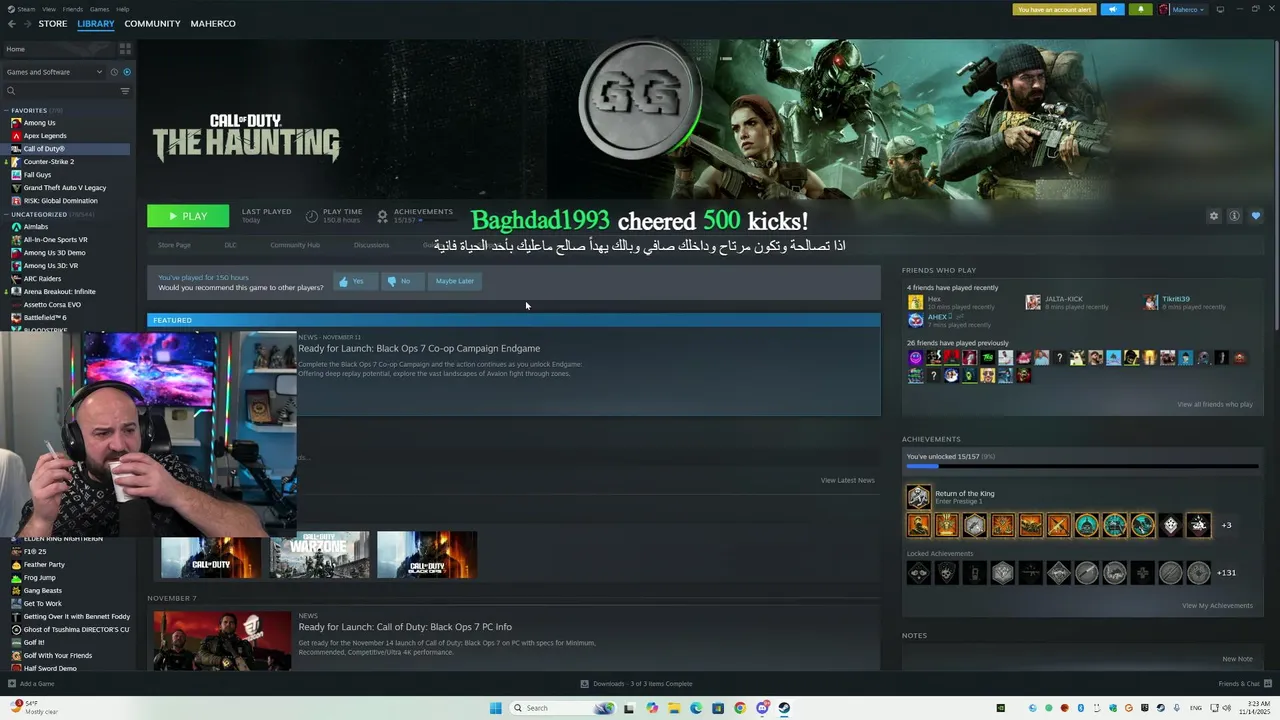The width and height of the screenshot is (1280, 720).
Task: Toggle sort by recent activity clock icon
Action: [x=114, y=72]
